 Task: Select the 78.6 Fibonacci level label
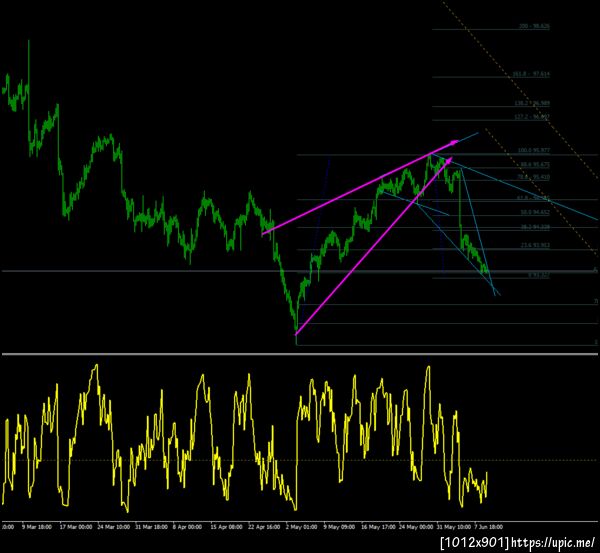[533, 177]
